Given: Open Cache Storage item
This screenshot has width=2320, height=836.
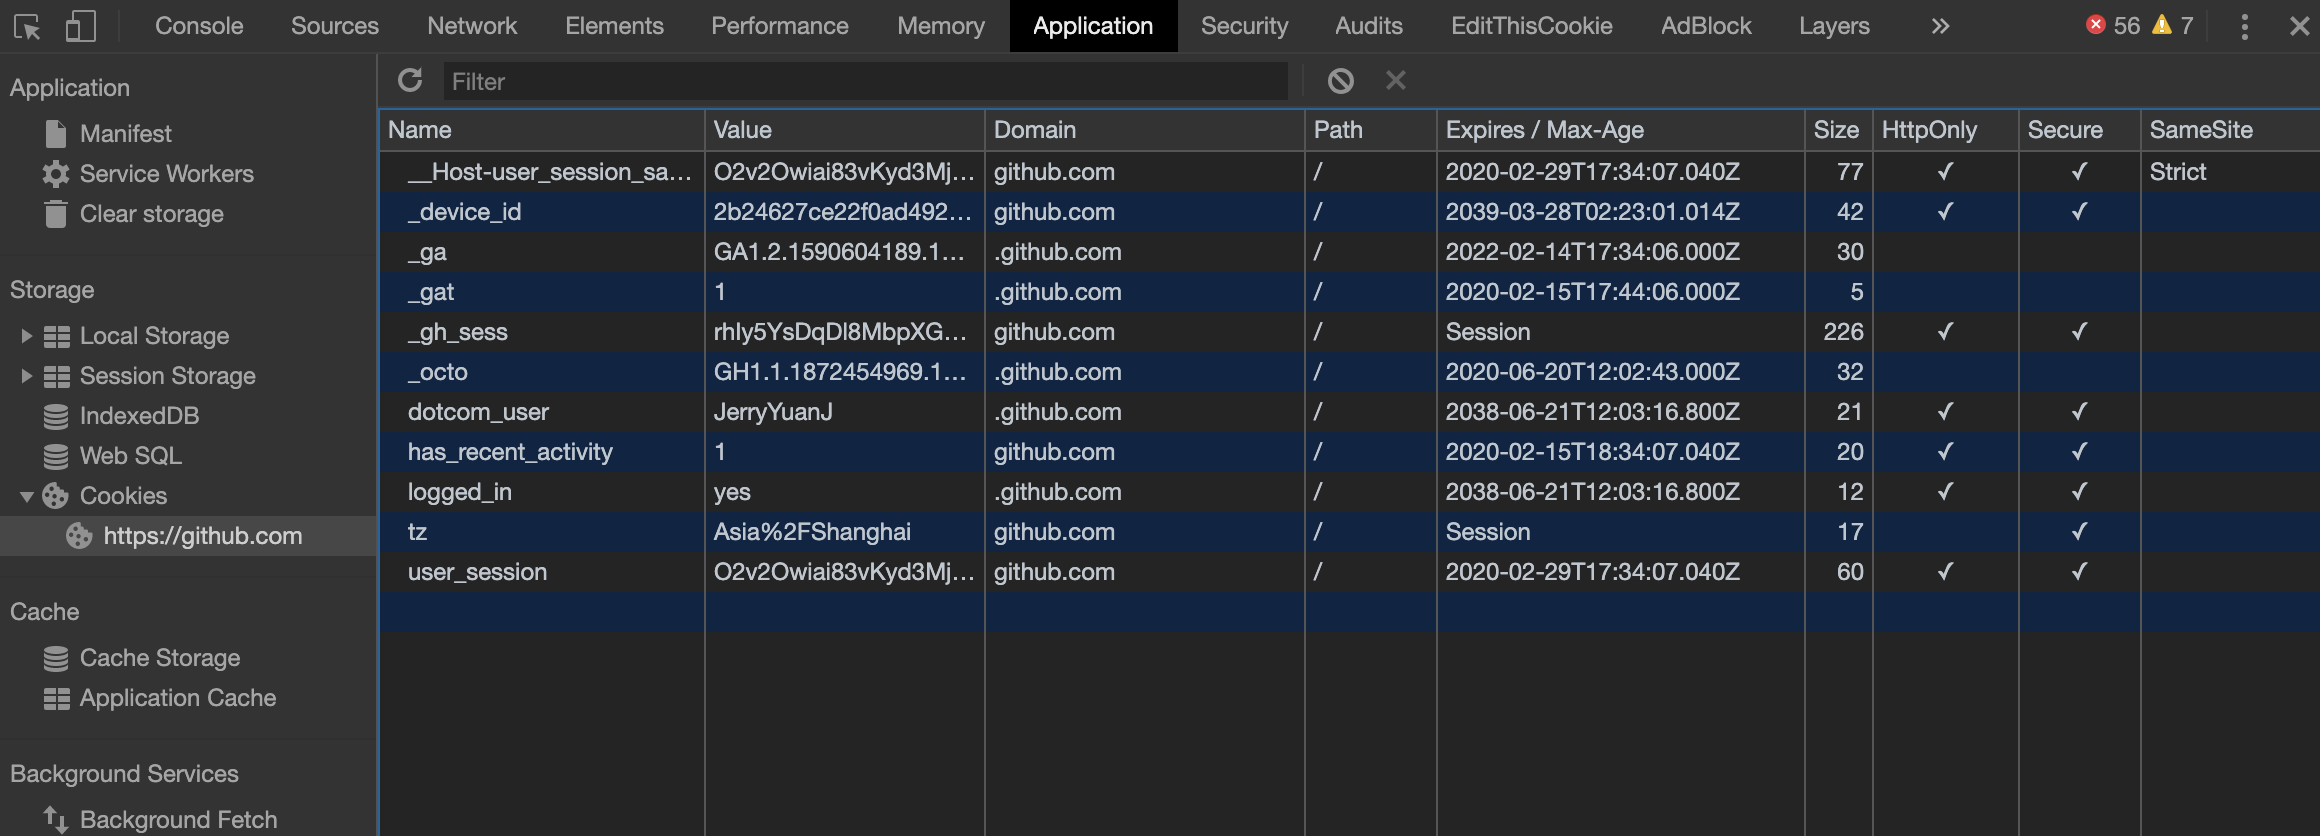Looking at the screenshot, I should coord(159,658).
